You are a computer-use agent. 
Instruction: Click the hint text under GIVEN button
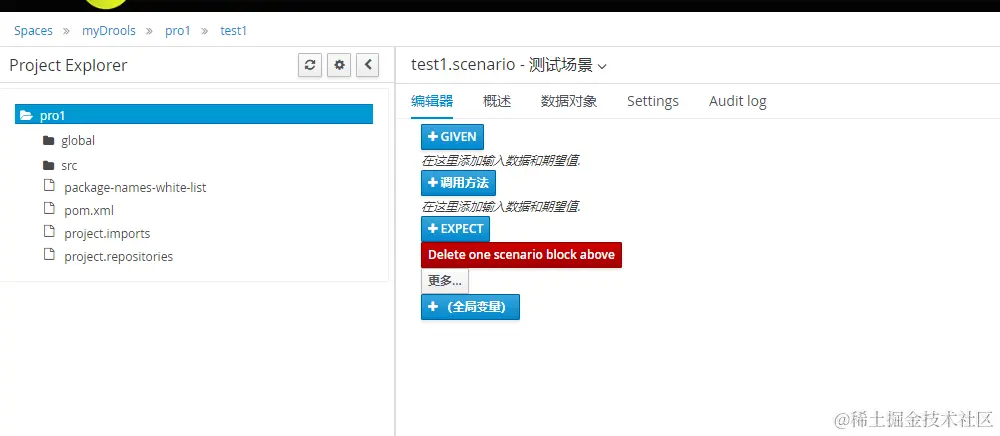tap(501, 161)
